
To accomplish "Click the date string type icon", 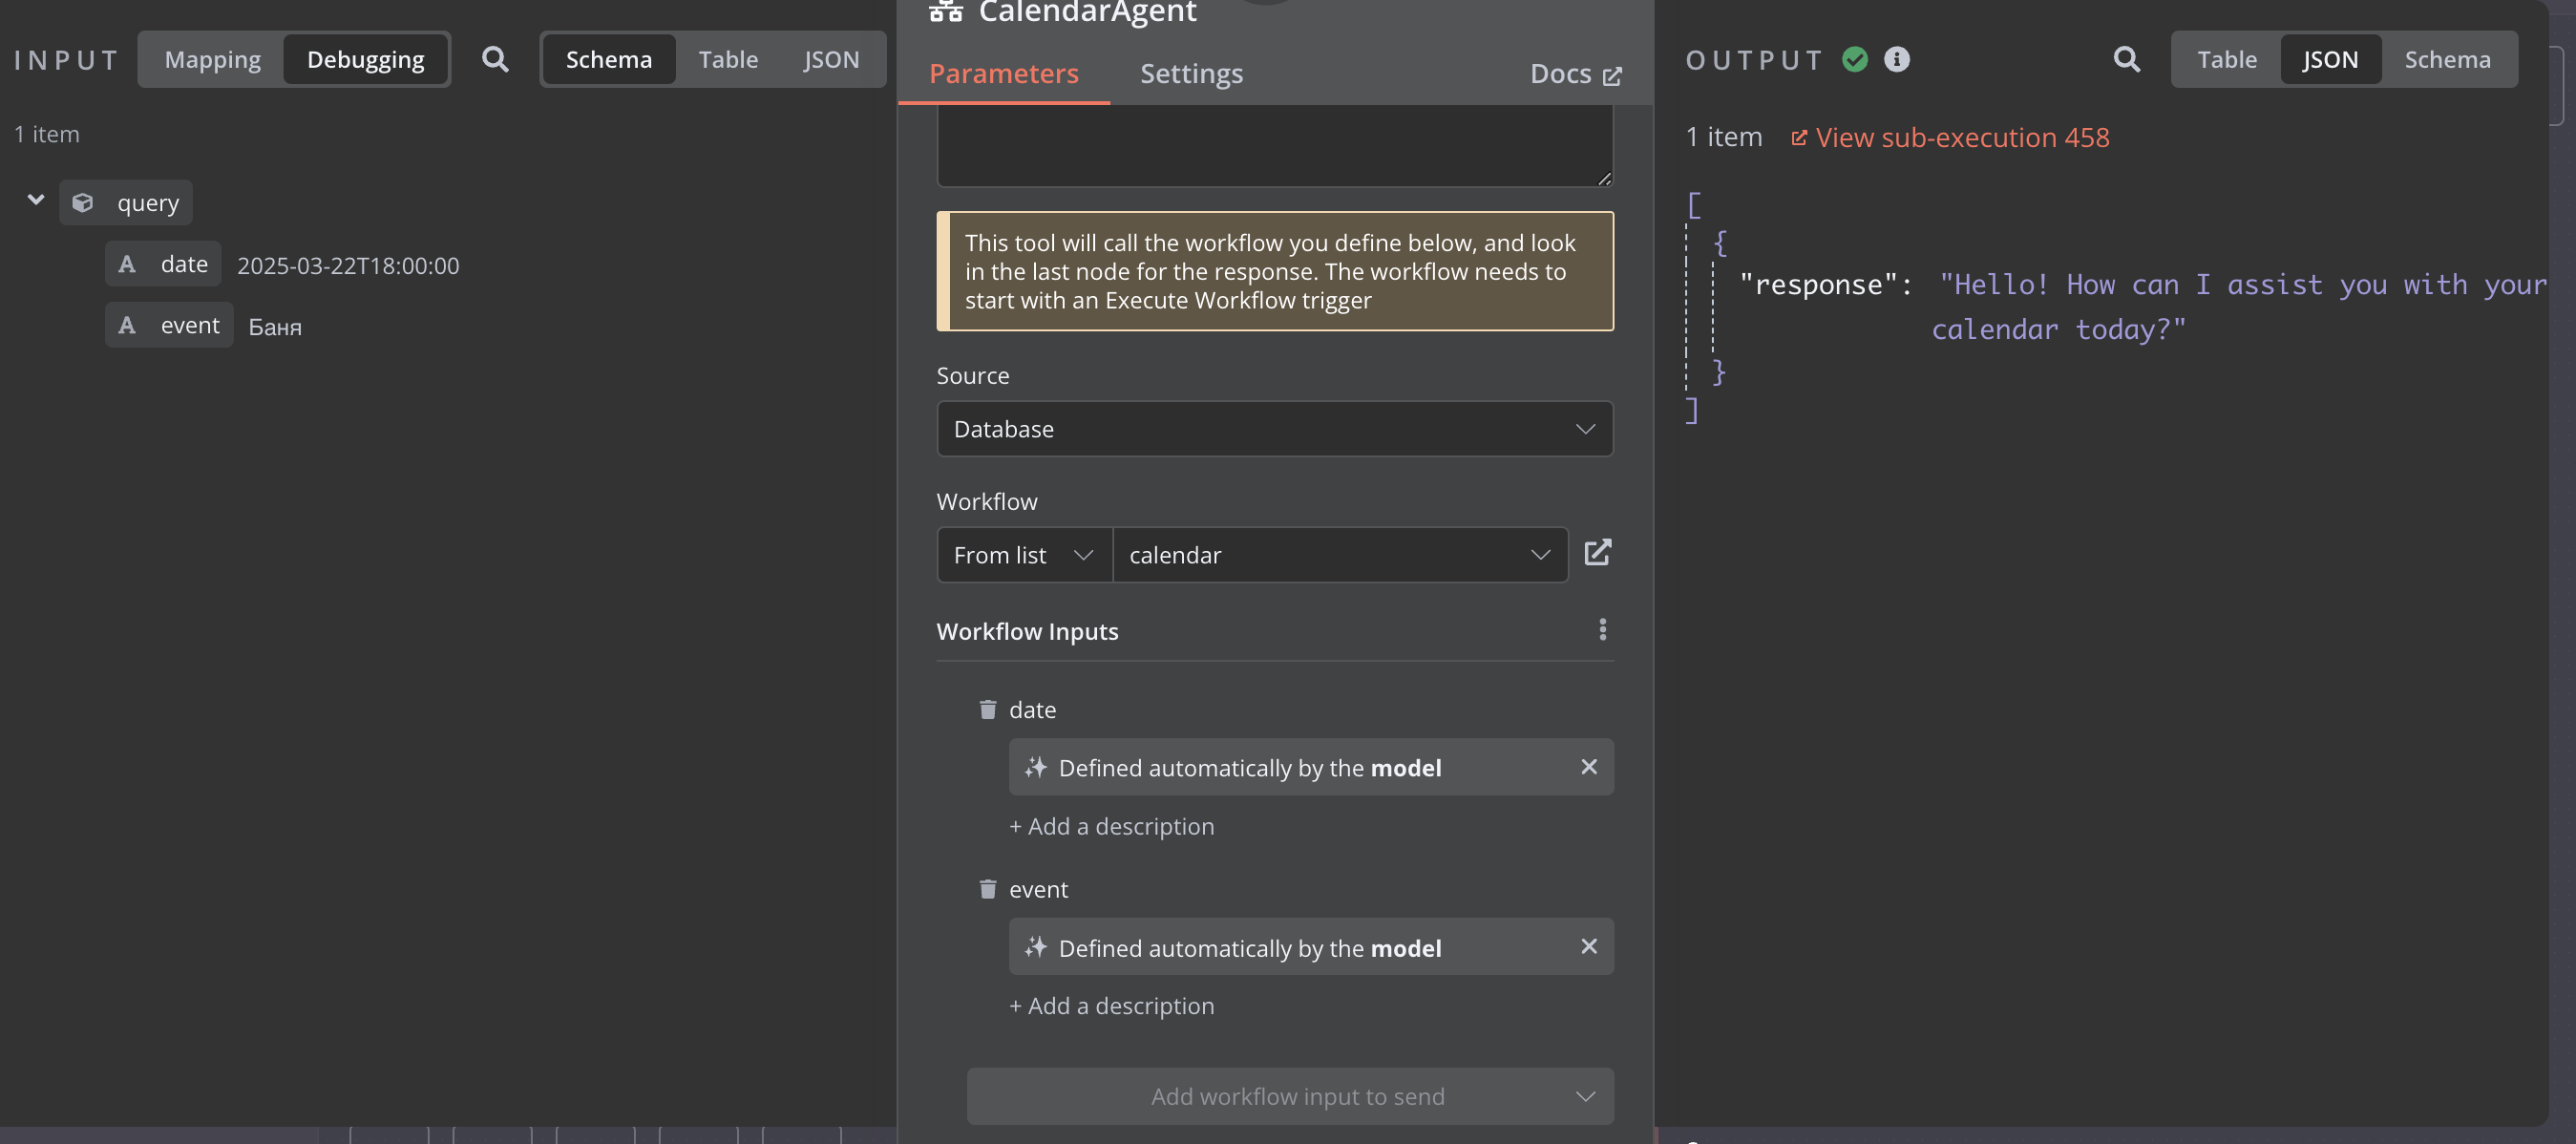I will (127, 264).
